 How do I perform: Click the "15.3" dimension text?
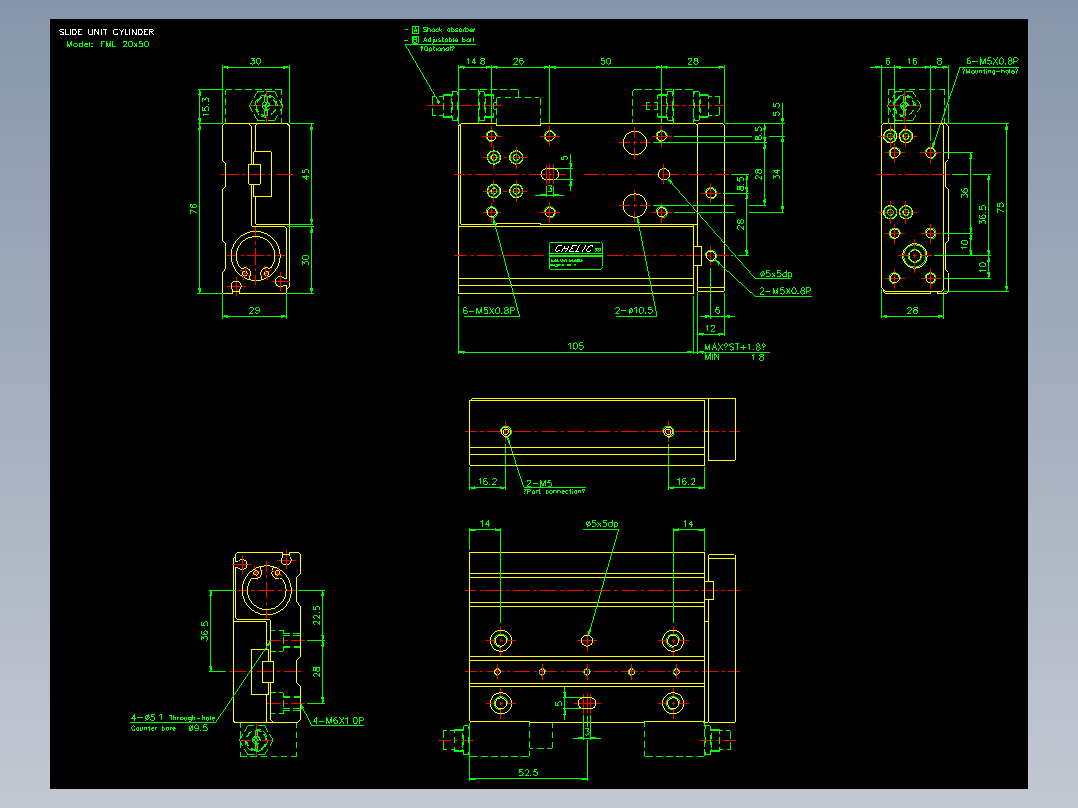tap(206, 106)
